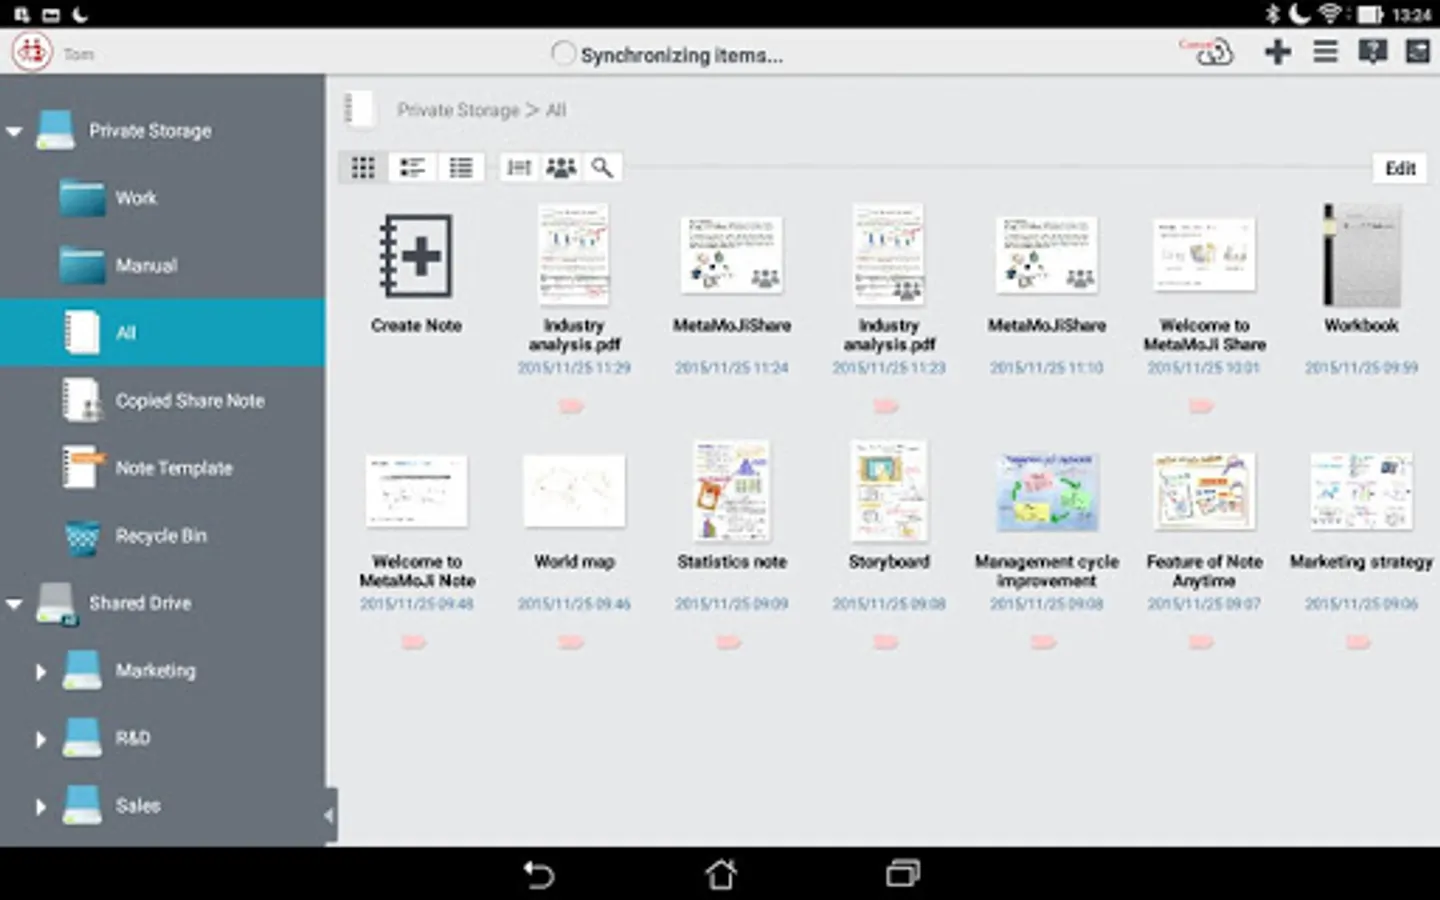Viewport: 1440px width, 900px height.
Task: Tap the pink tag under Statistics note
Action: point(729,642)
